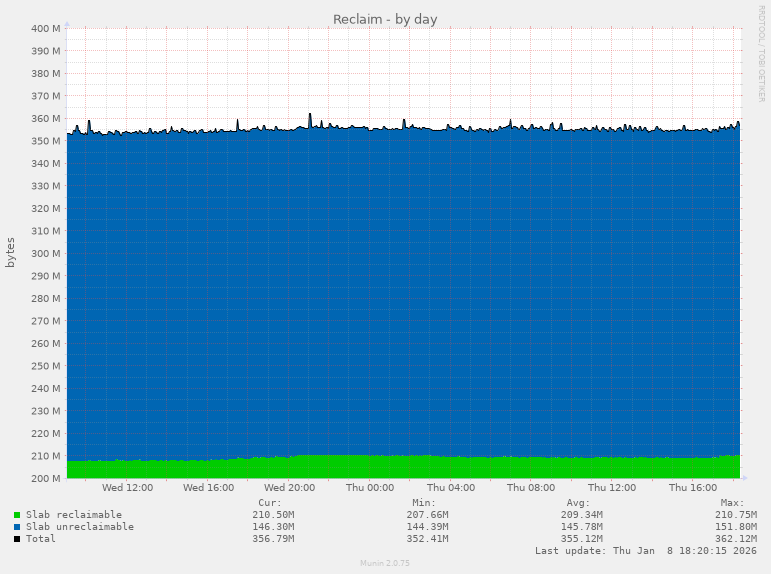This screenshot has height=574, width=771.
Task: Click the 'Max:' column header
Action: 732,503
